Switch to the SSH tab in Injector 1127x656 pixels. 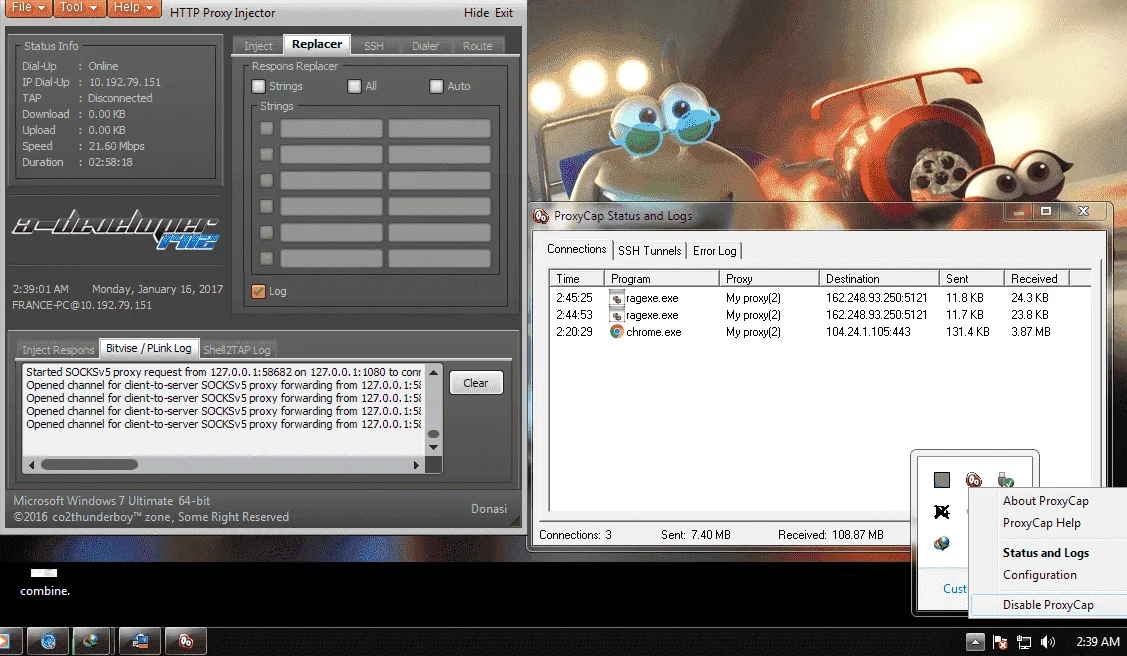click(374, 46)
